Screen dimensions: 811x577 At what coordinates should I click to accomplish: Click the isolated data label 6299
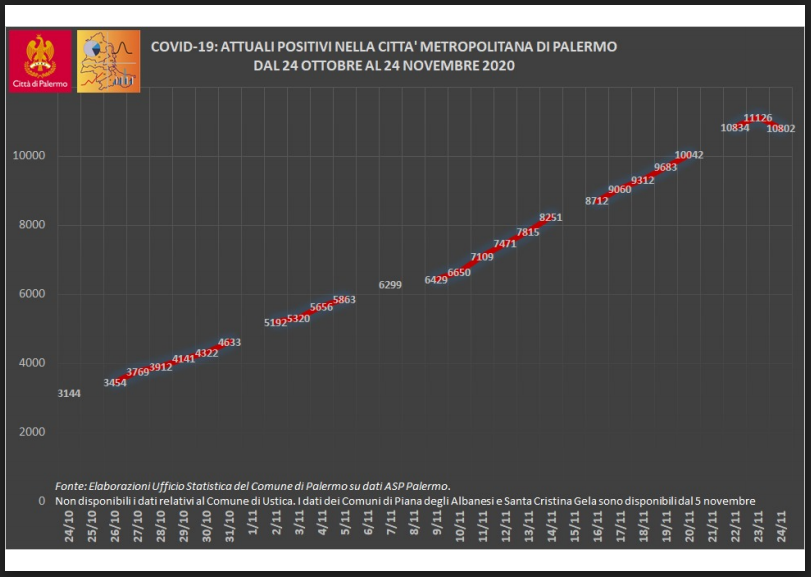coord(390,286)
